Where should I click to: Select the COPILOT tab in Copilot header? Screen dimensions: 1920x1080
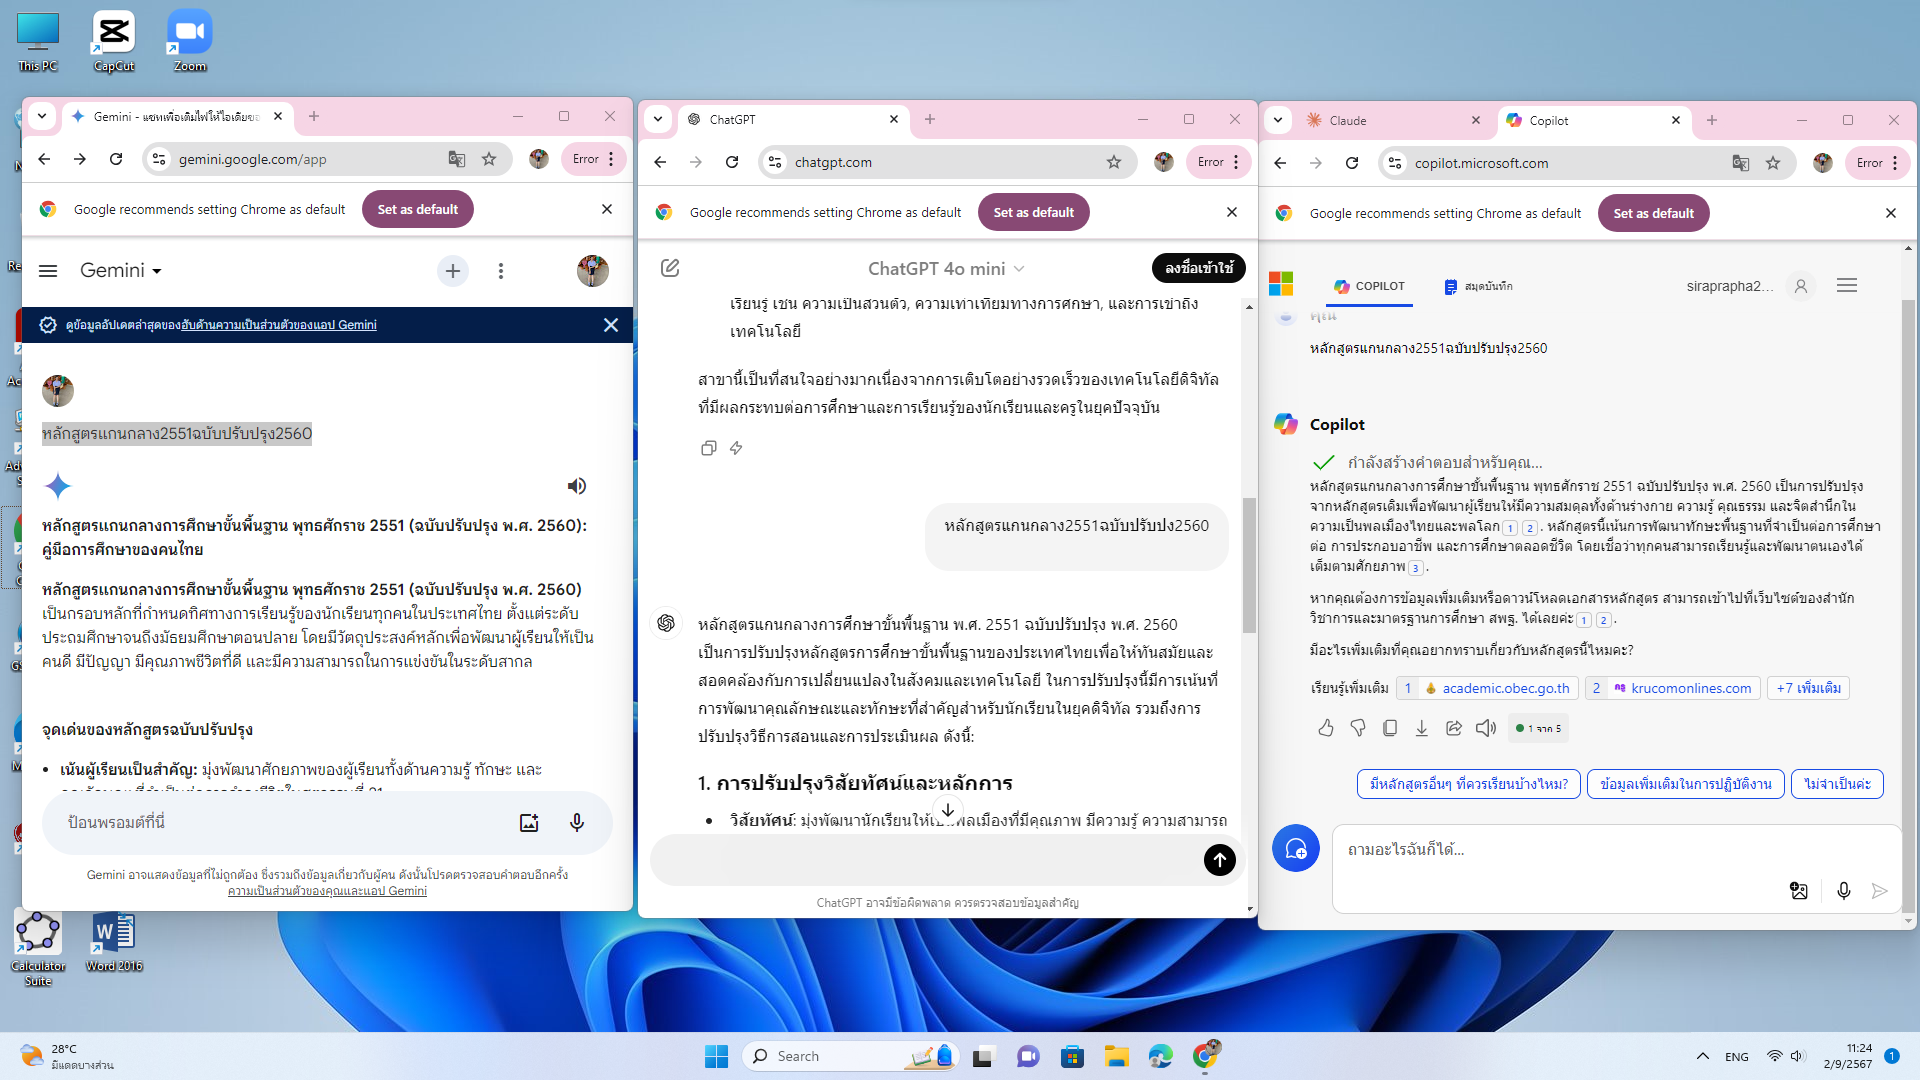pyautogui.click(x=1369, y=286)
